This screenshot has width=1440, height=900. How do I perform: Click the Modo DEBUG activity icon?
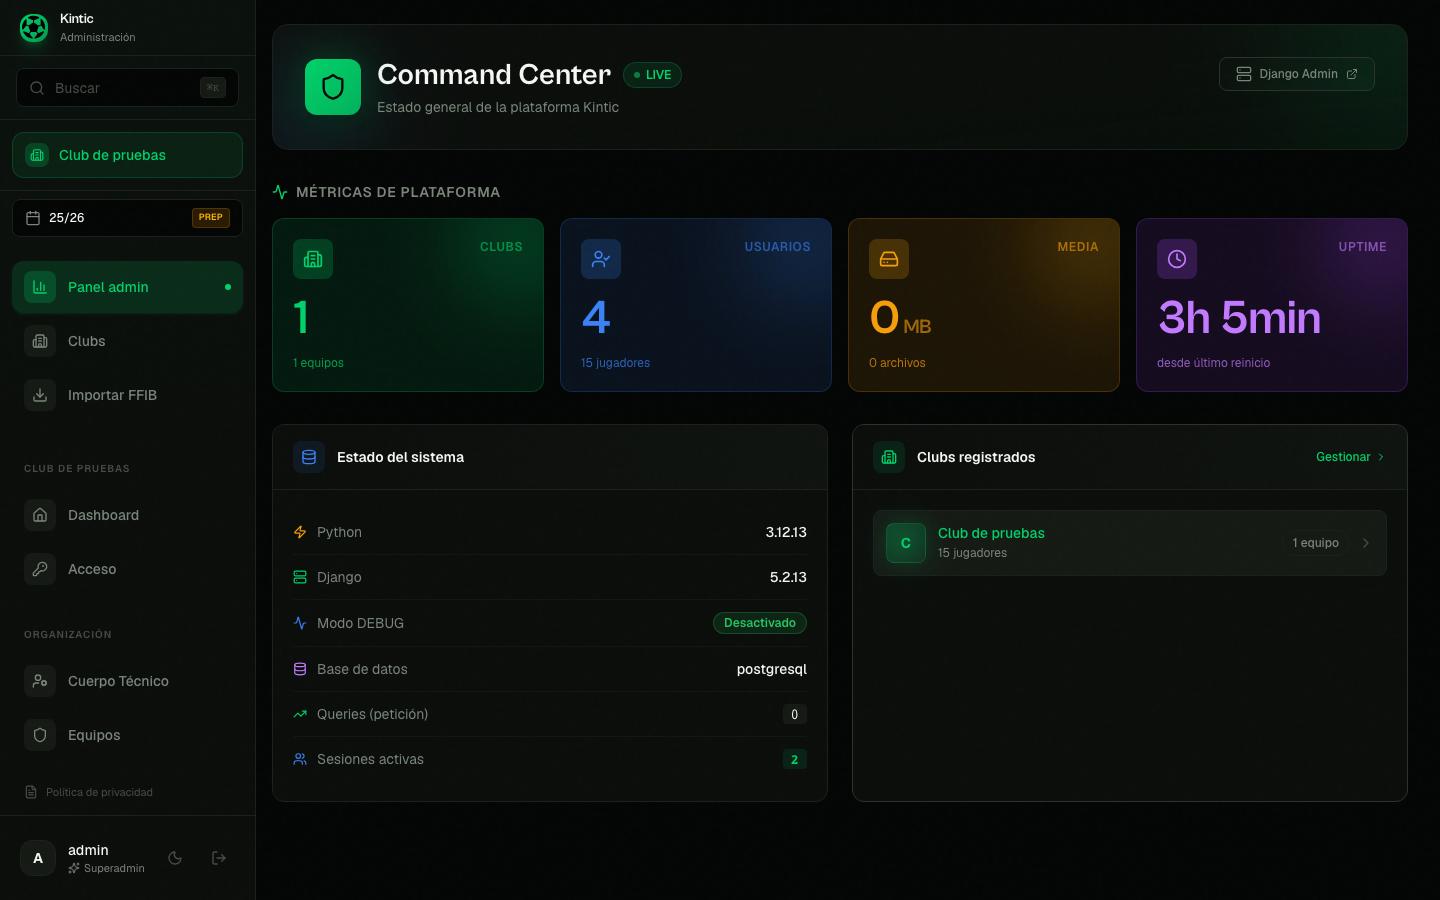click(x=300, y=623)
